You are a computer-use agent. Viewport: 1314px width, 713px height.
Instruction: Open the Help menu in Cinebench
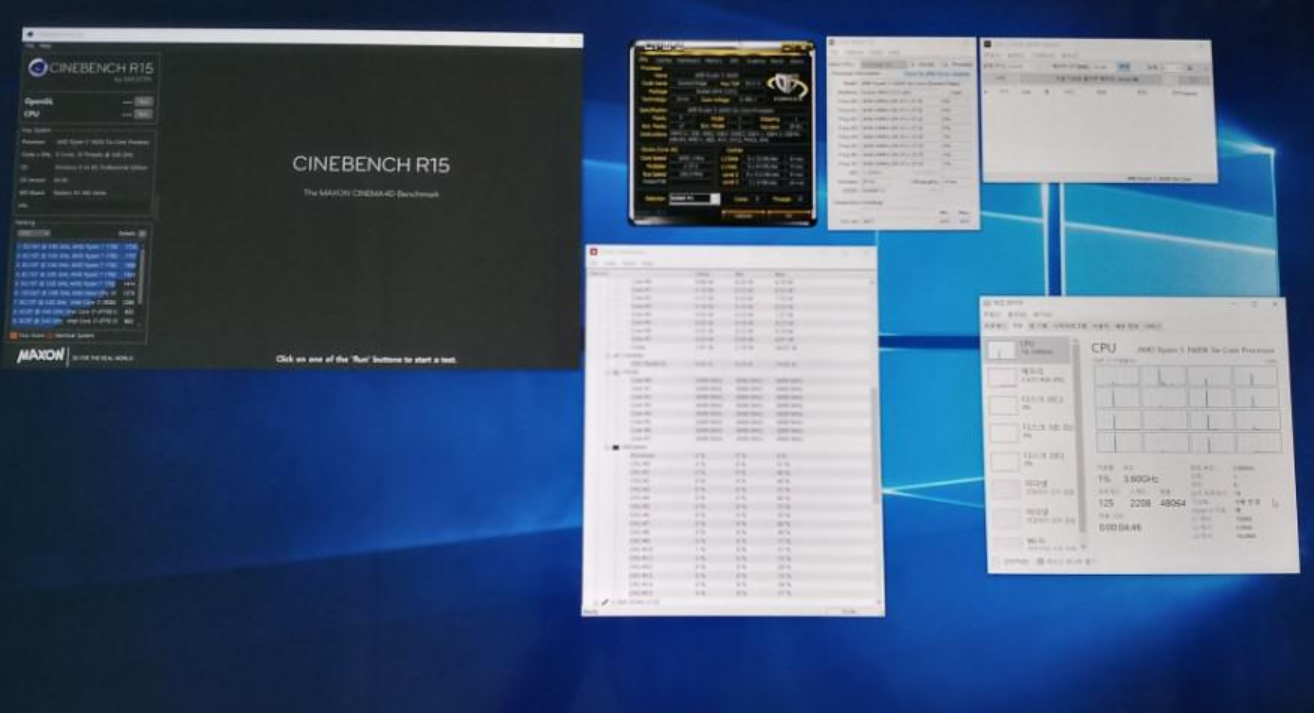coord(45,46)
